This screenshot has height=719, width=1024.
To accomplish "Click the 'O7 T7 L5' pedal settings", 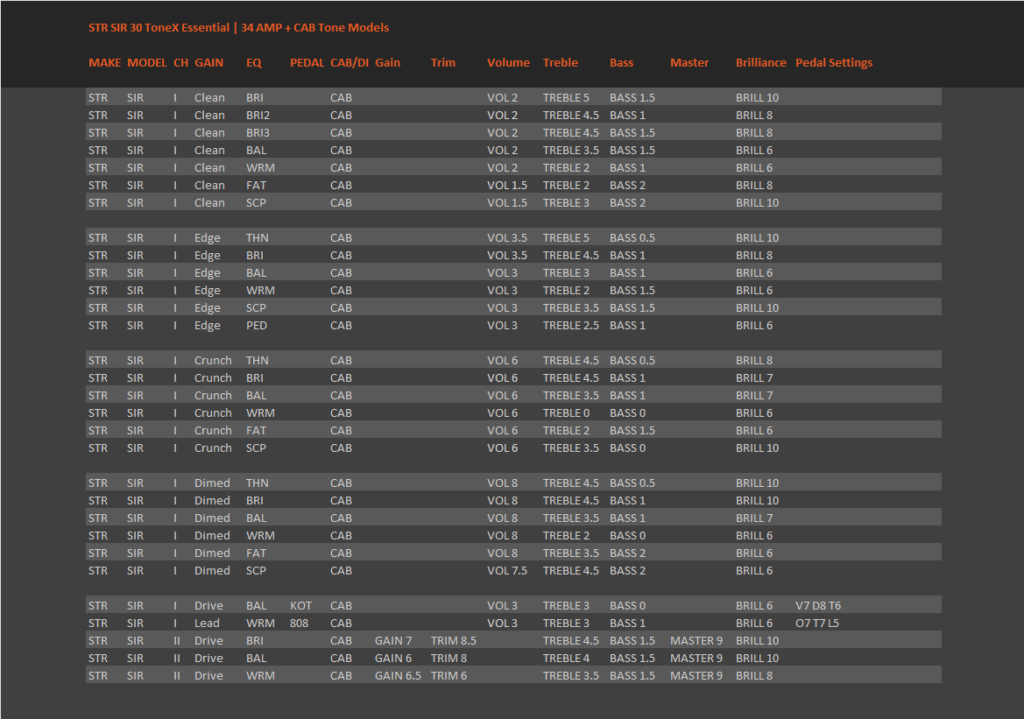I will 817,624.
